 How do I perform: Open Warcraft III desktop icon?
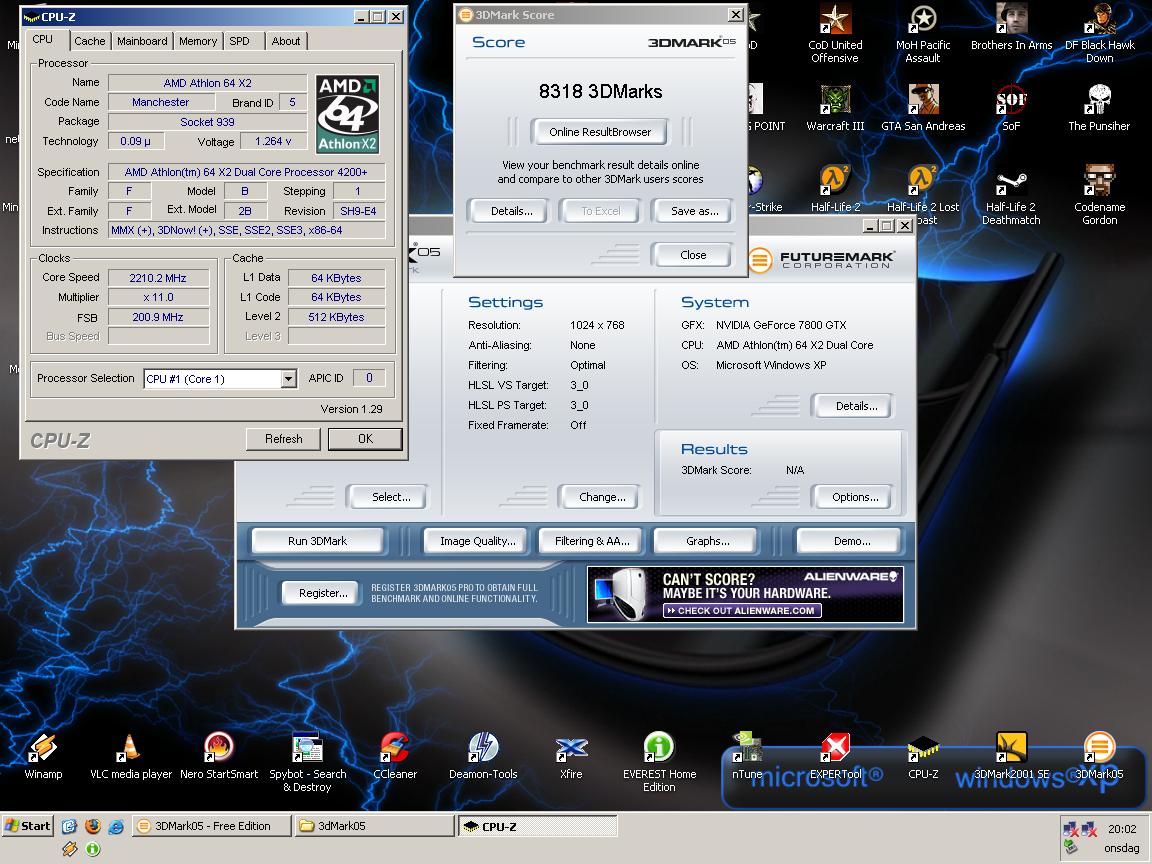coord(835,108)
